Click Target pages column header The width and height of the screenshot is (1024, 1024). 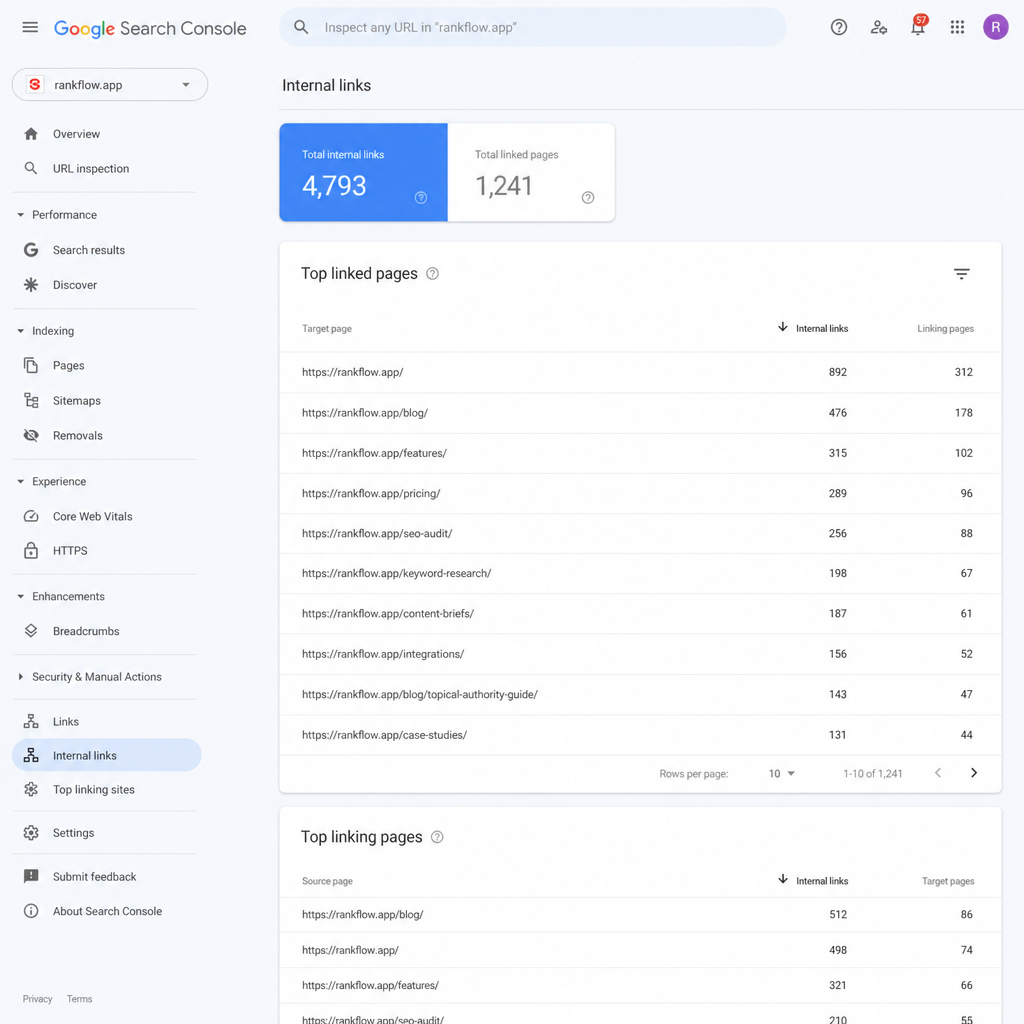coord(948,881)
